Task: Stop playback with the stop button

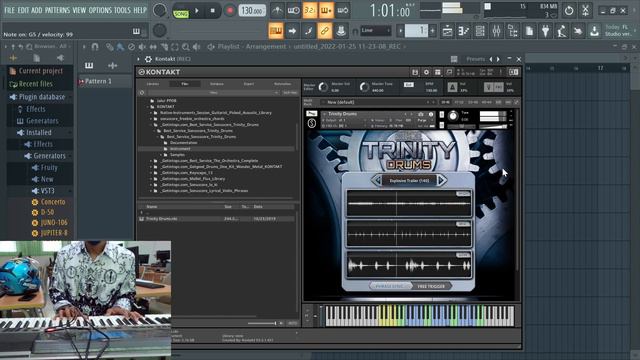Action: click(212, 11)
